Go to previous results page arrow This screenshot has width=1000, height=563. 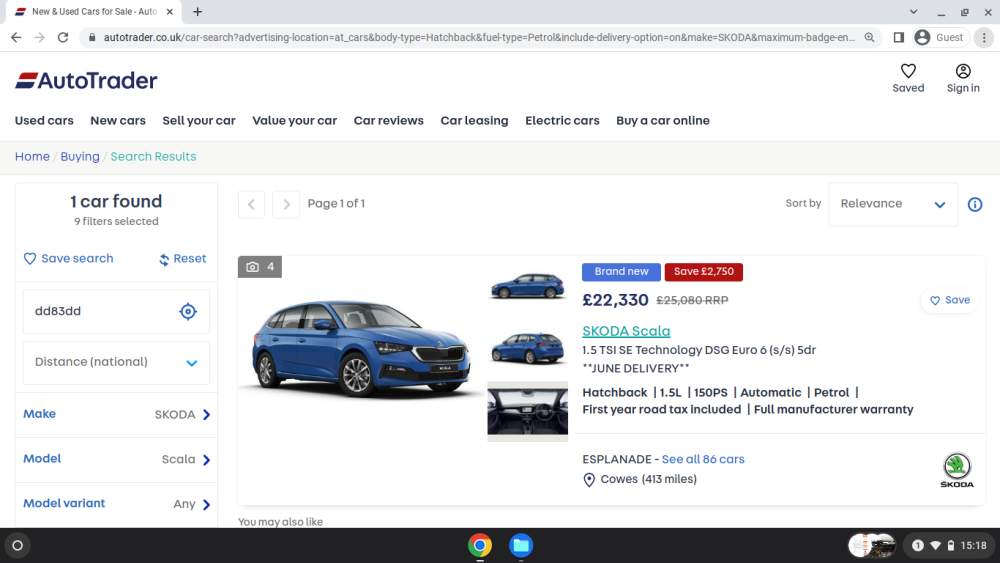(x=251, y=204)
